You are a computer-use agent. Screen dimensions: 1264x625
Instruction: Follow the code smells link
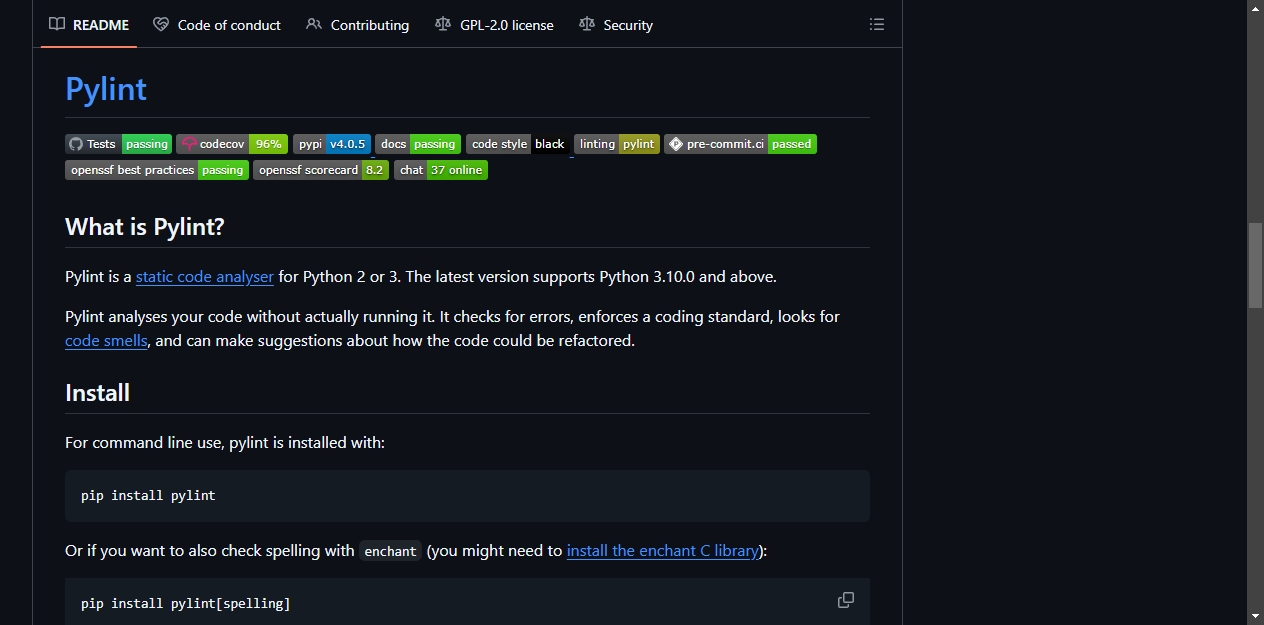point(106,341)
